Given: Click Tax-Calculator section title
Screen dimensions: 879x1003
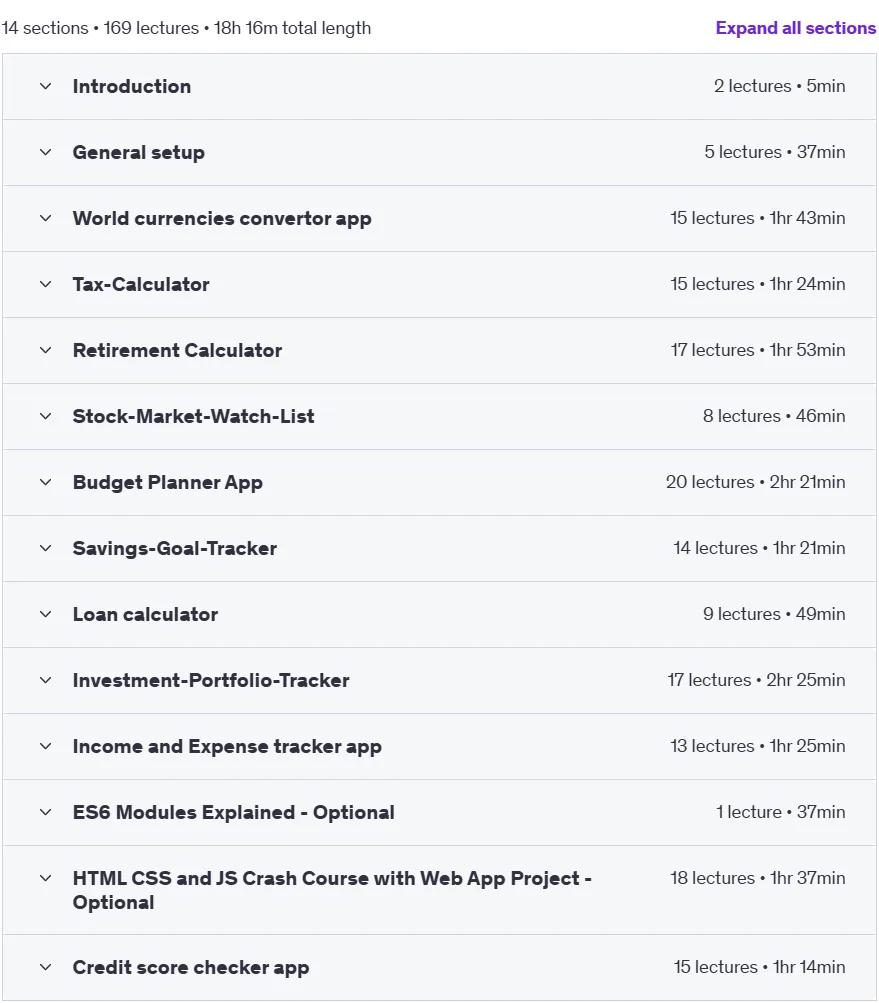Looking at the screenshot, I should [141, 285].
